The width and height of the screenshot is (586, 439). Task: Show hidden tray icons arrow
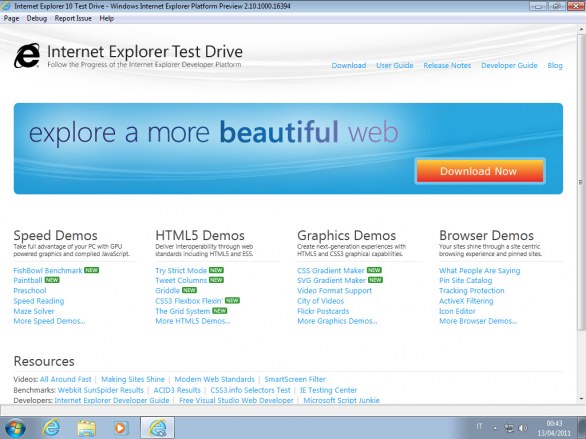pyautogui.click(x=496, y=428)
